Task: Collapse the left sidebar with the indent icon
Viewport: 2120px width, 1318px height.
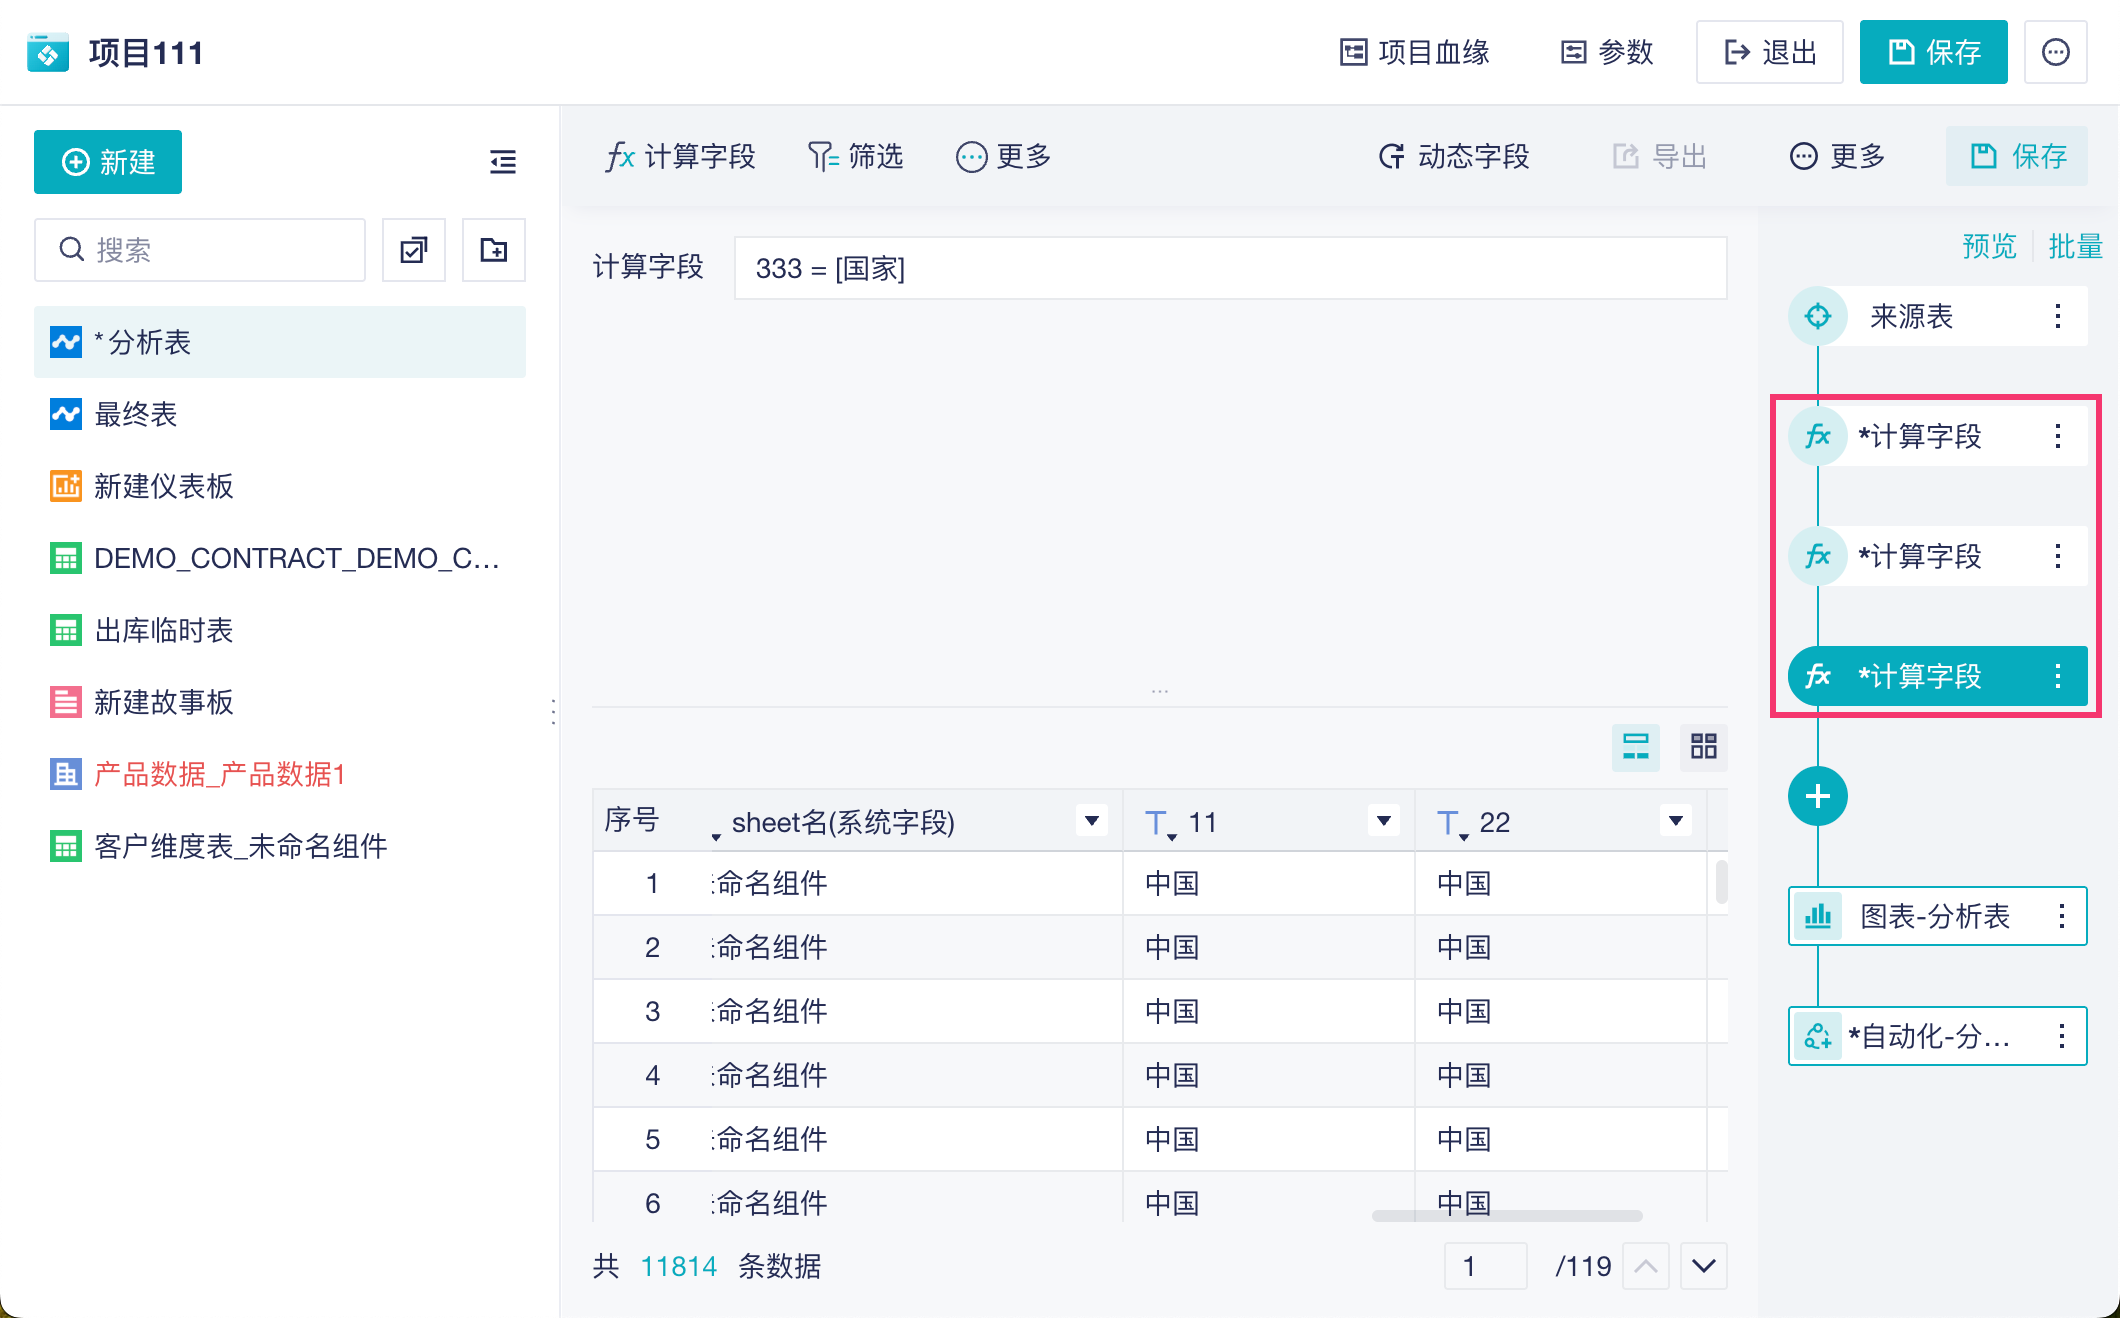Action: pyautogui.click(x=502, y=161)
